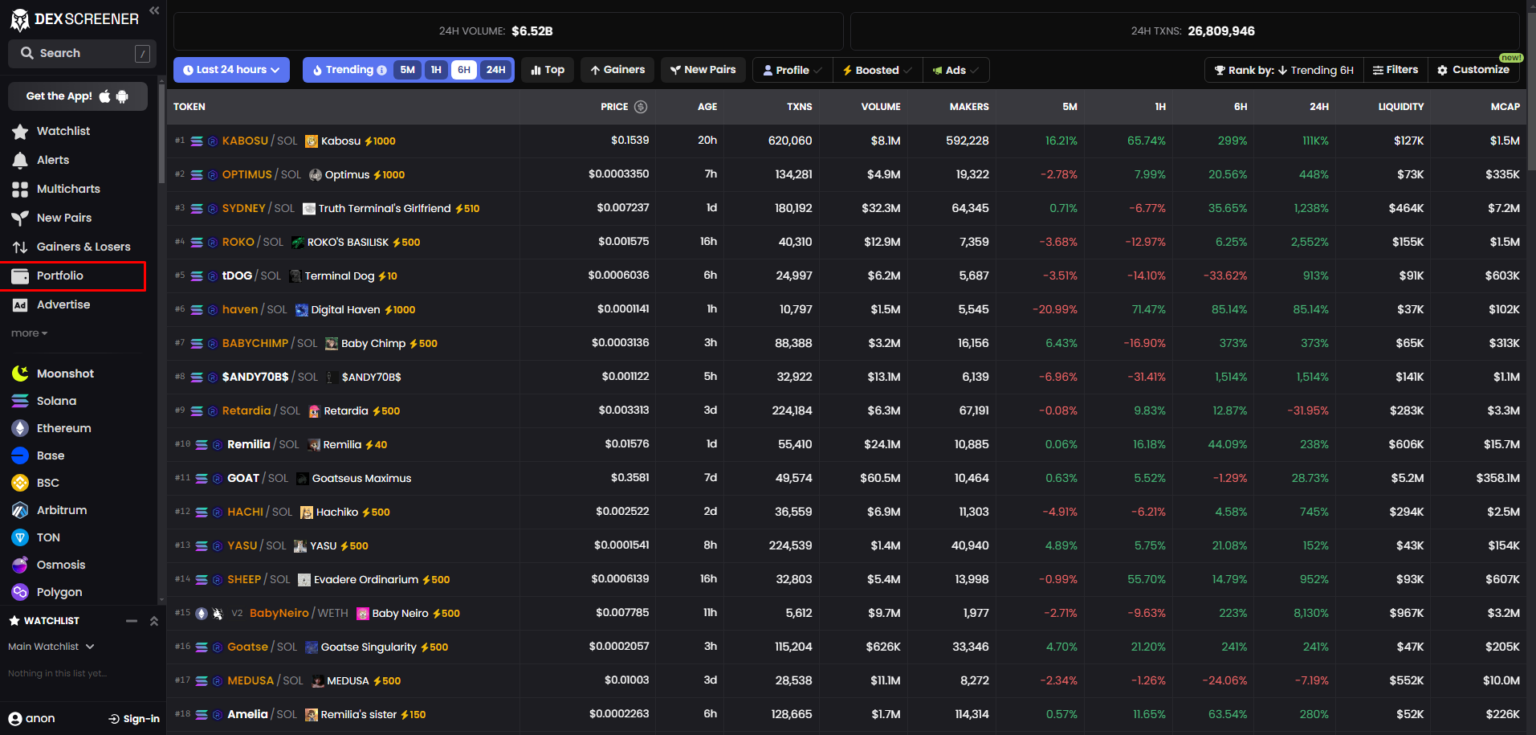Viewport: 1536px width, 735px height.
Task: Click the info icon next to Trending
Action: 382,70
